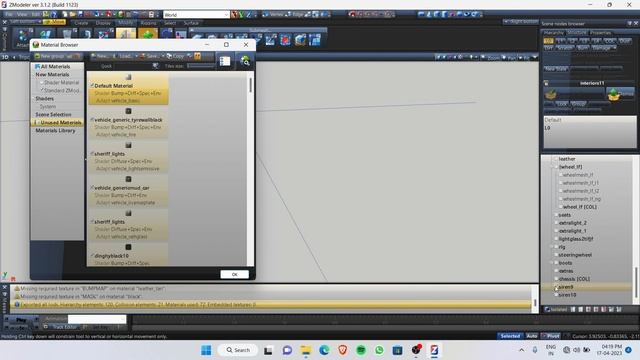The width and height of the screenshot is (640, 360).
Task: Switch to Structure tab in Scene nodes browser
Action: (577, 33)
